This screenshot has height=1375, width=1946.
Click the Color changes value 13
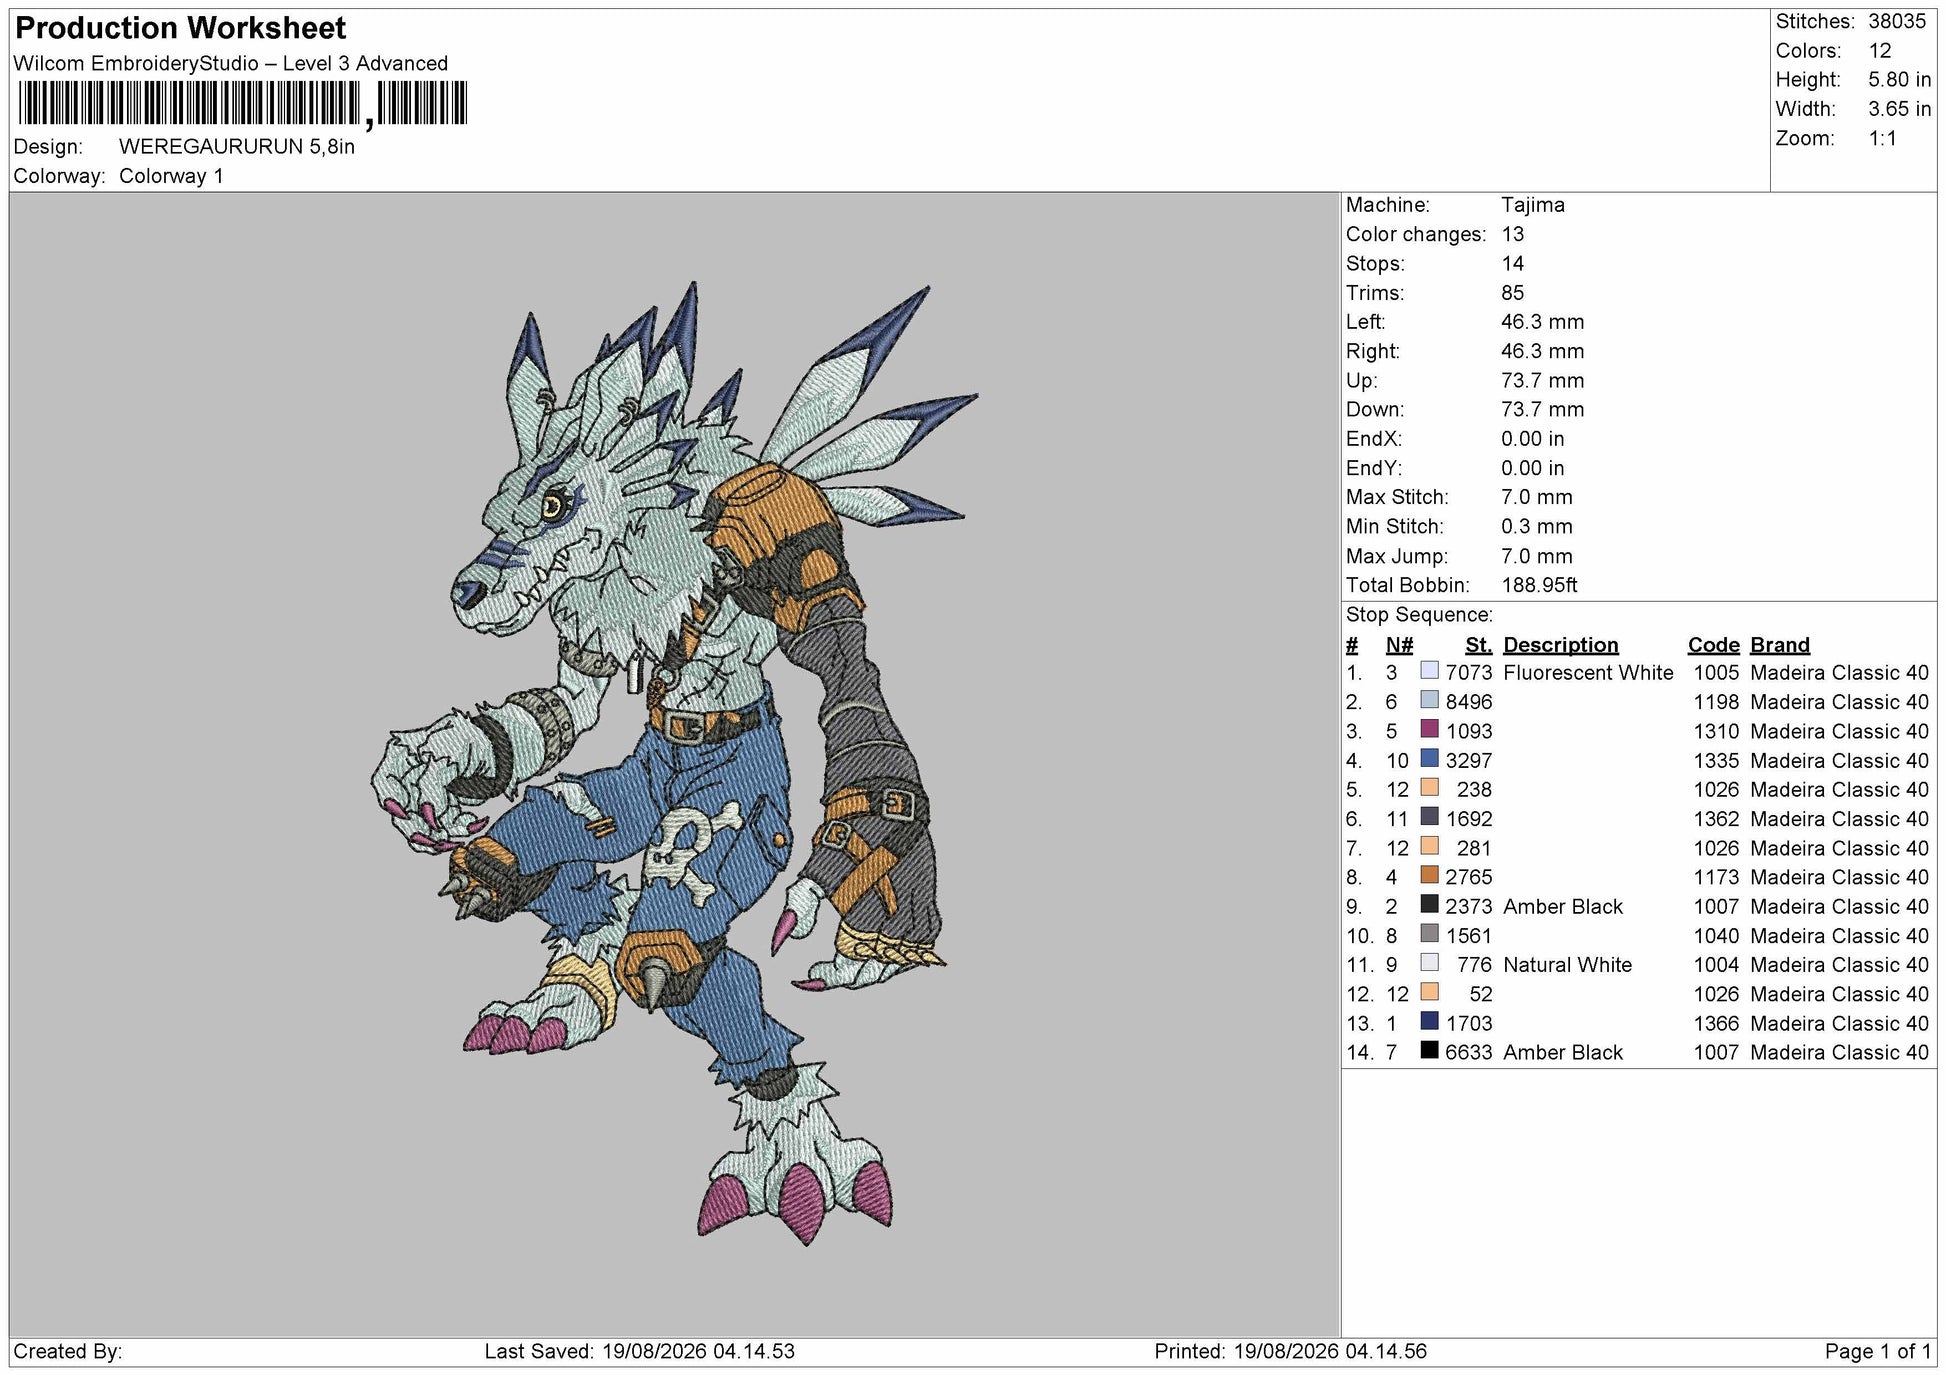click(1513, 234)
